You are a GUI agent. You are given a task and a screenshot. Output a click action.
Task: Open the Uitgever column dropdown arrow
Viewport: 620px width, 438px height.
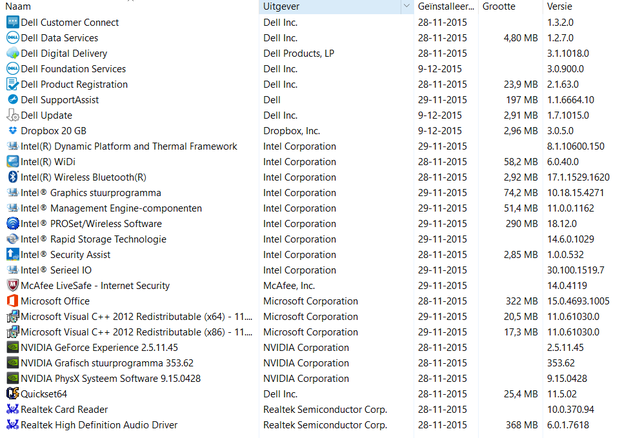(406, 6)
